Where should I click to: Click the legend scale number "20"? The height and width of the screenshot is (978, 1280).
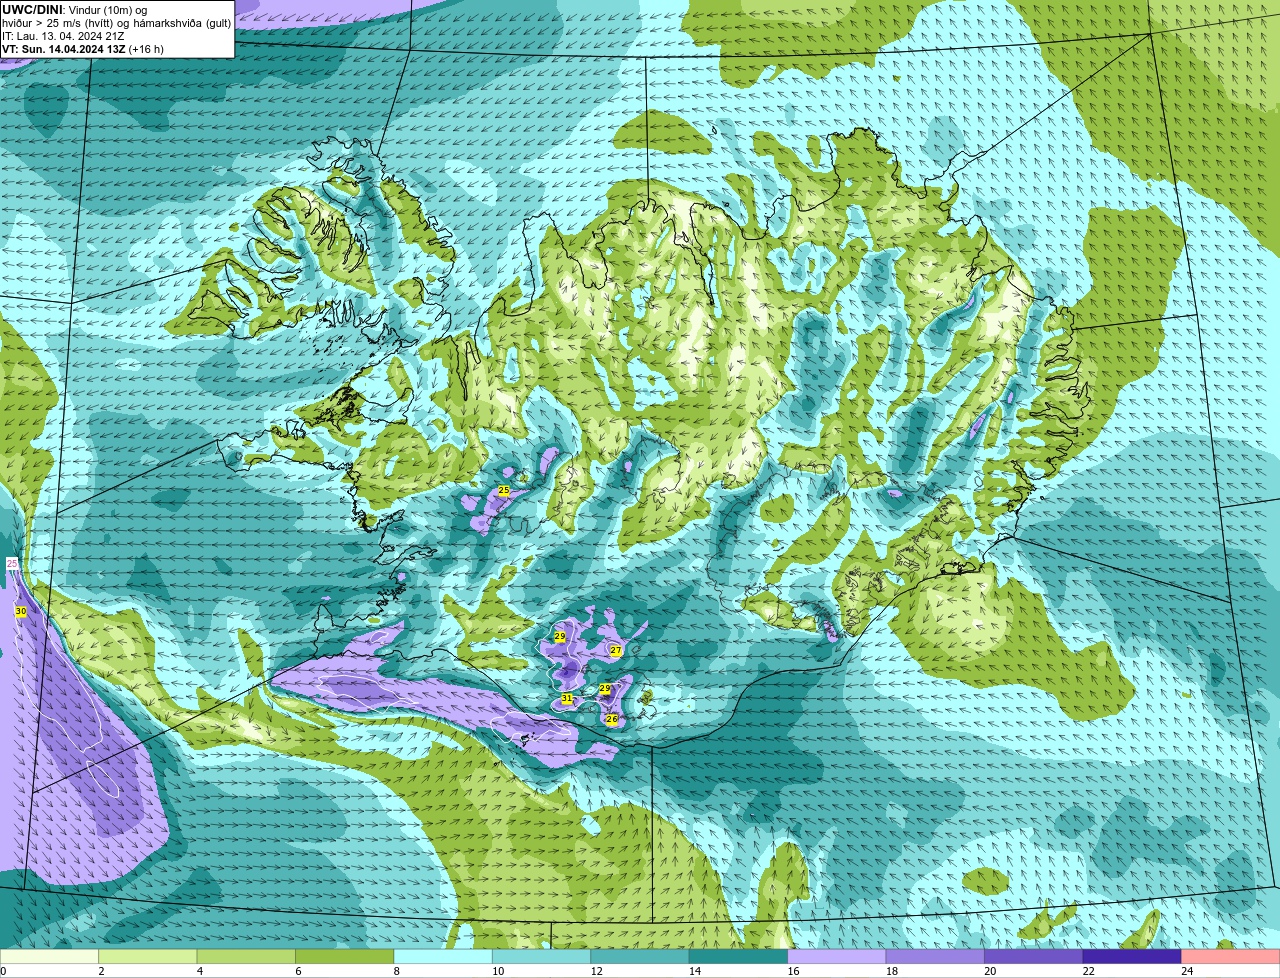pos(990,971)
